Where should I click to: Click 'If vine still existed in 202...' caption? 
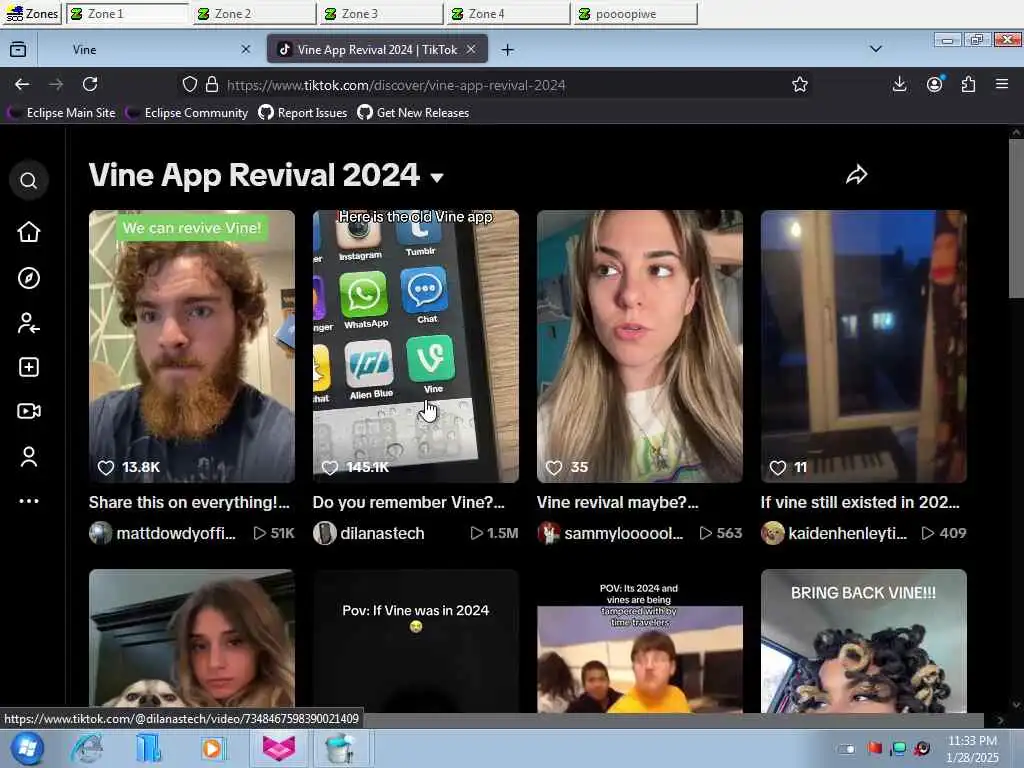coord(860,502)
